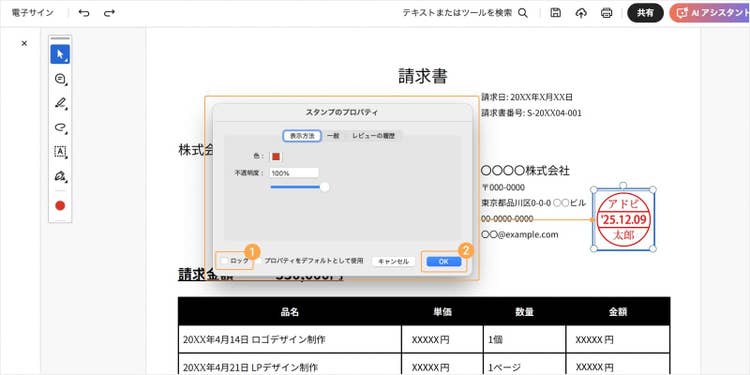Click the 東京都品川区0-0-0 address line
Viewport: 750px width, 375px height.
(533, 203)
